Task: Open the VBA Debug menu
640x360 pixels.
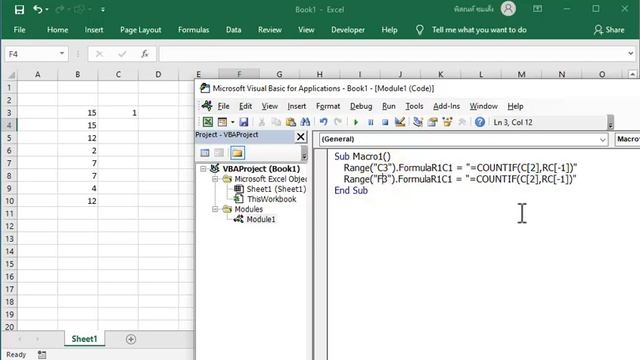Action: (361, 106)
